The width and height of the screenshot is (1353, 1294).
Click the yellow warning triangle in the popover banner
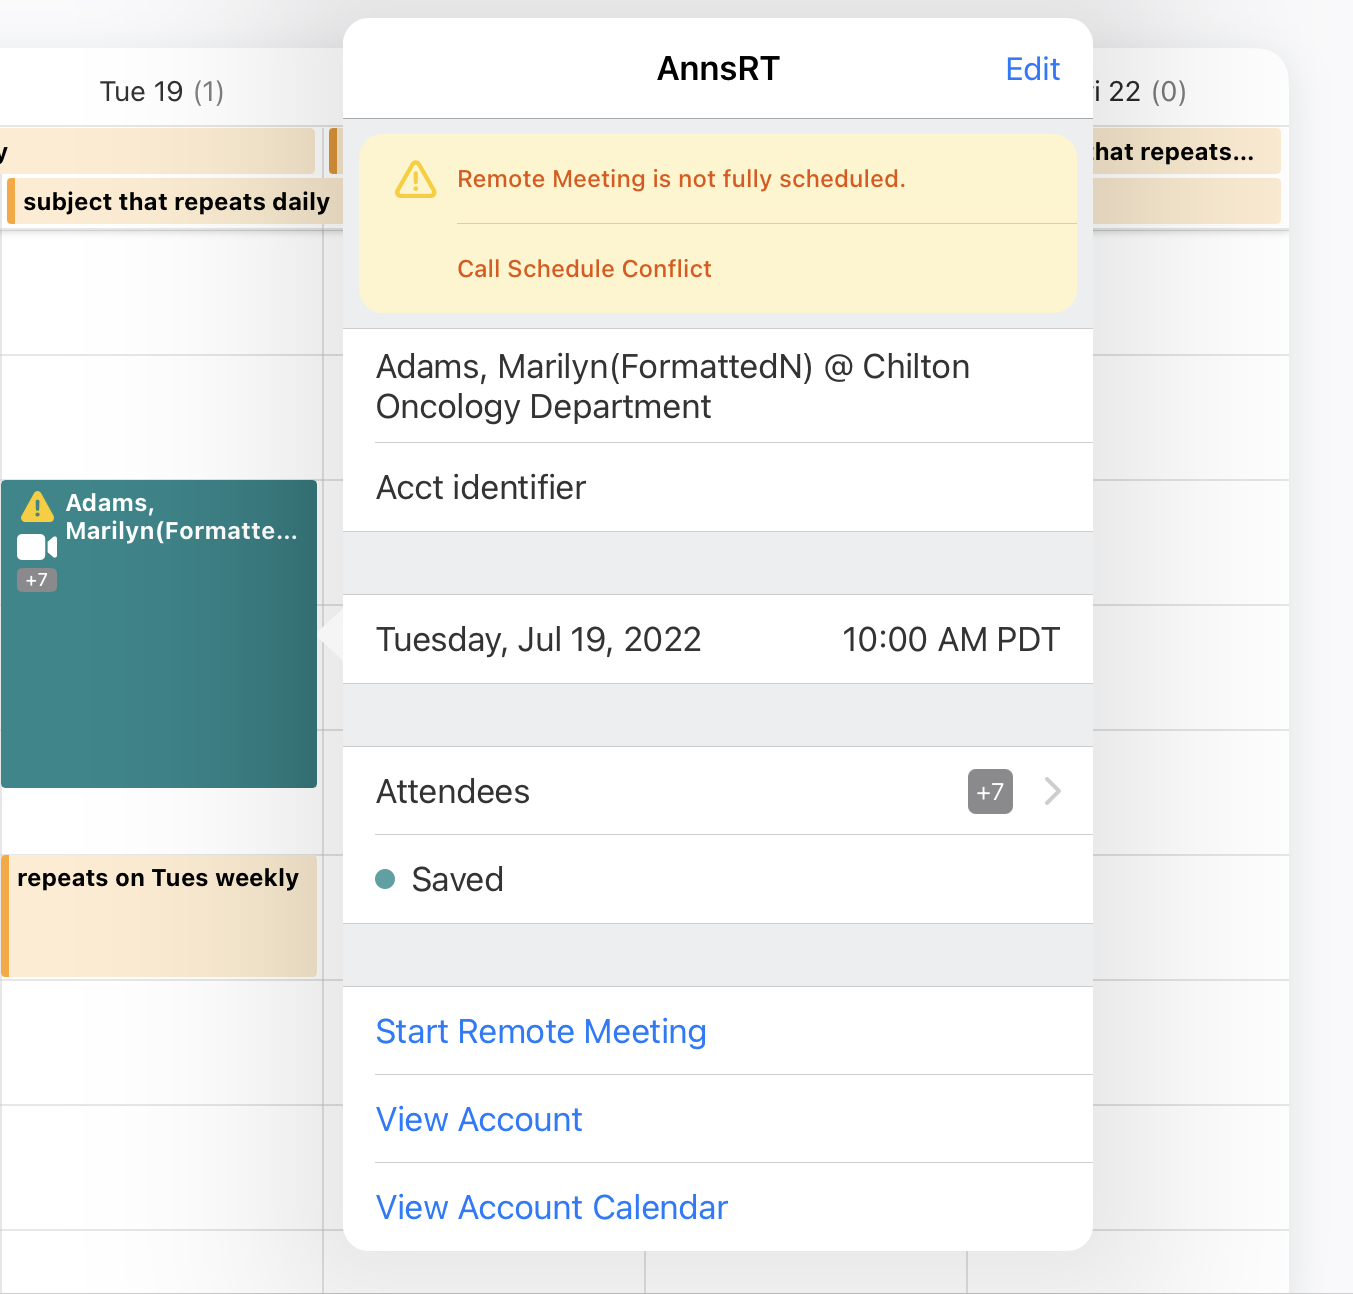pyautogui.click(x=415, y=180)
